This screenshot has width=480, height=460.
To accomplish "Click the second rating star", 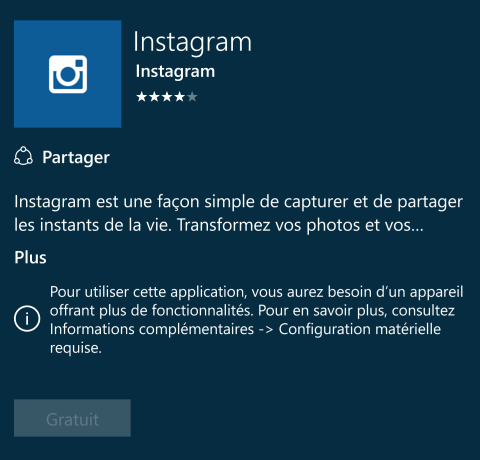I will (x=154, y=97).
